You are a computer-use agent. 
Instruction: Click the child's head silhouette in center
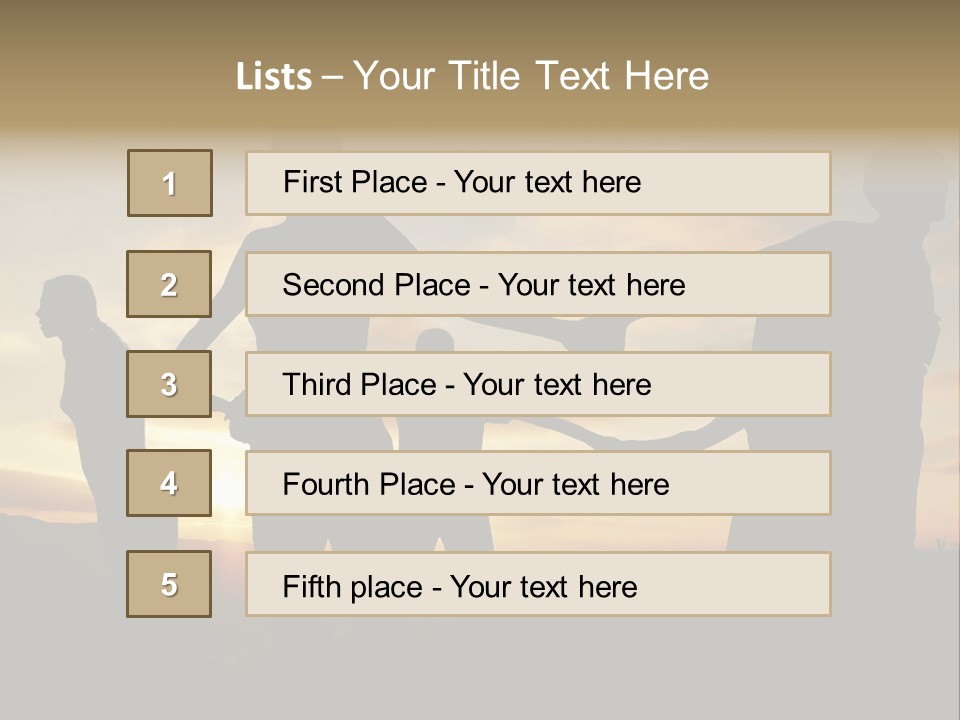(x=435, y=338)
